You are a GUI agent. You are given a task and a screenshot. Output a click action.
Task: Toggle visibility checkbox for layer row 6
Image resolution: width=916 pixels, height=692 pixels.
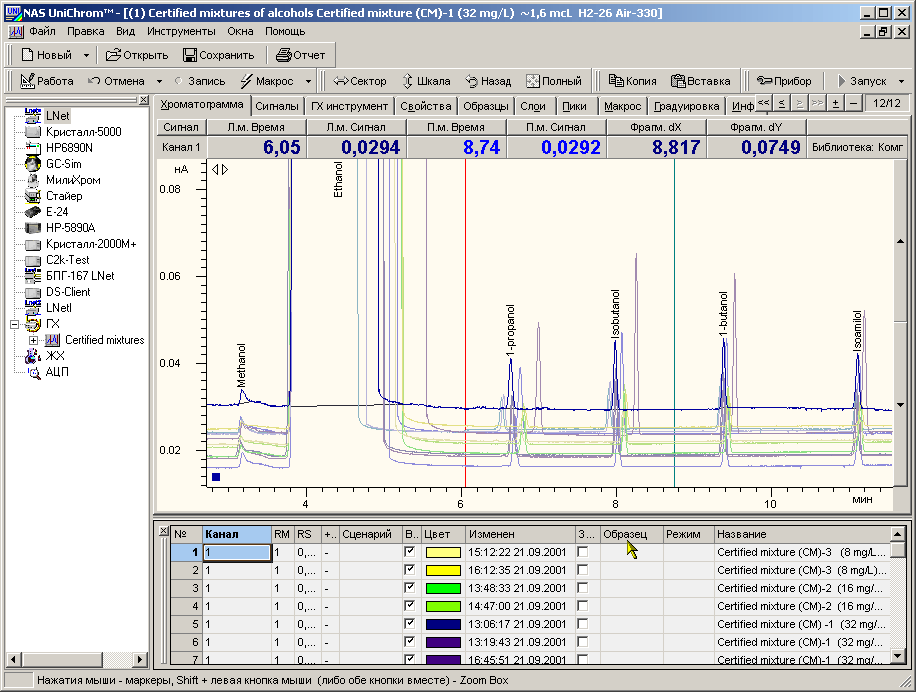[x=410, y=642]
